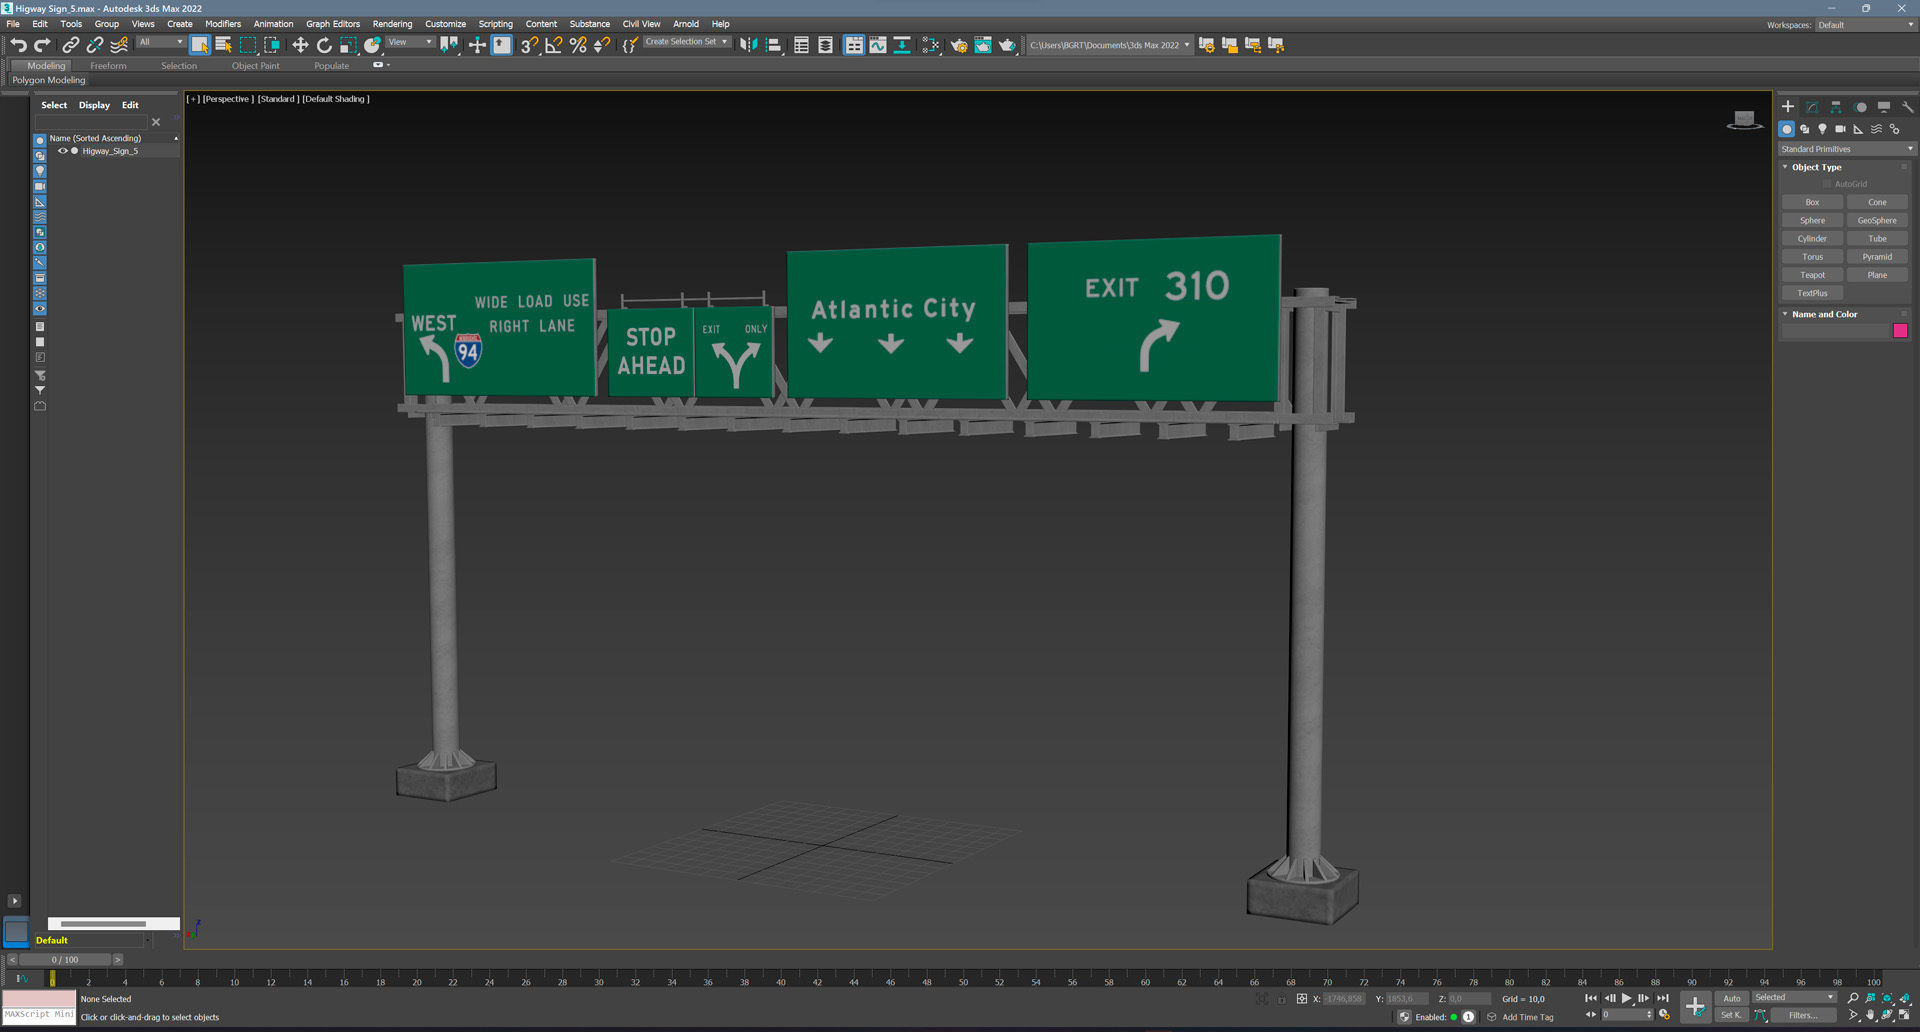
Task: Activate the Select and Rotate tool
Action: pos(324,45)
